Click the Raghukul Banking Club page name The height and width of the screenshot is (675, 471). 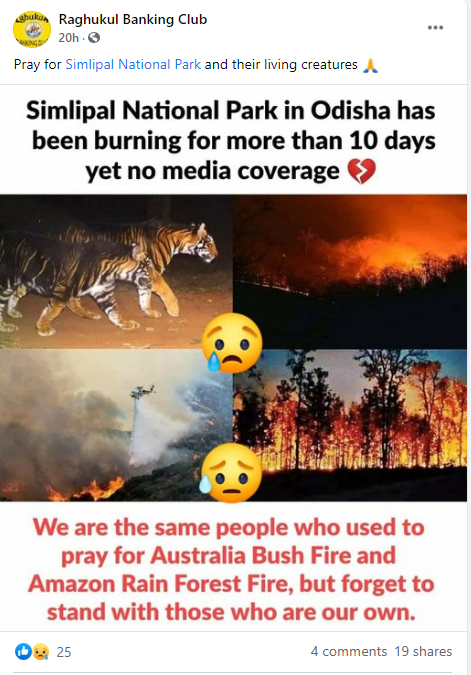point(133,19)
